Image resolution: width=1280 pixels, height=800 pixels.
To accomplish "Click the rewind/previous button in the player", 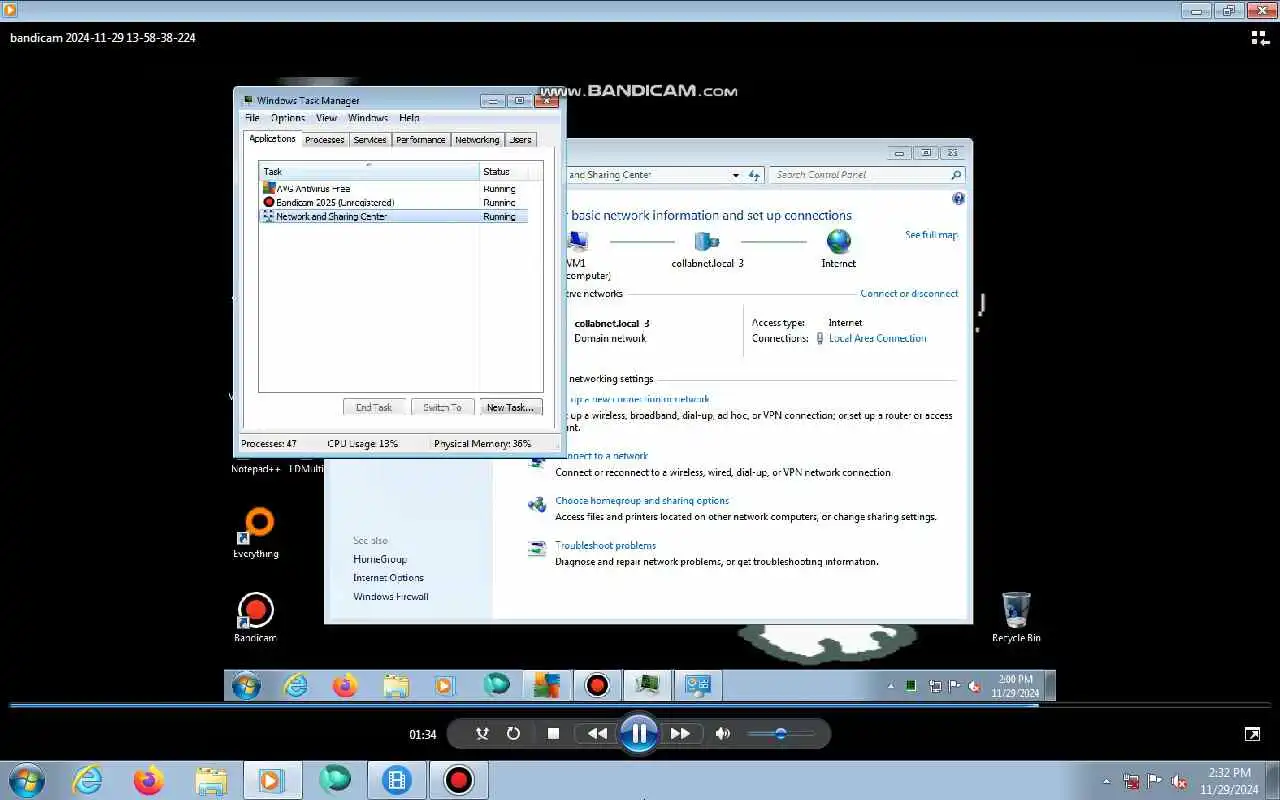I will coord(597,733).
